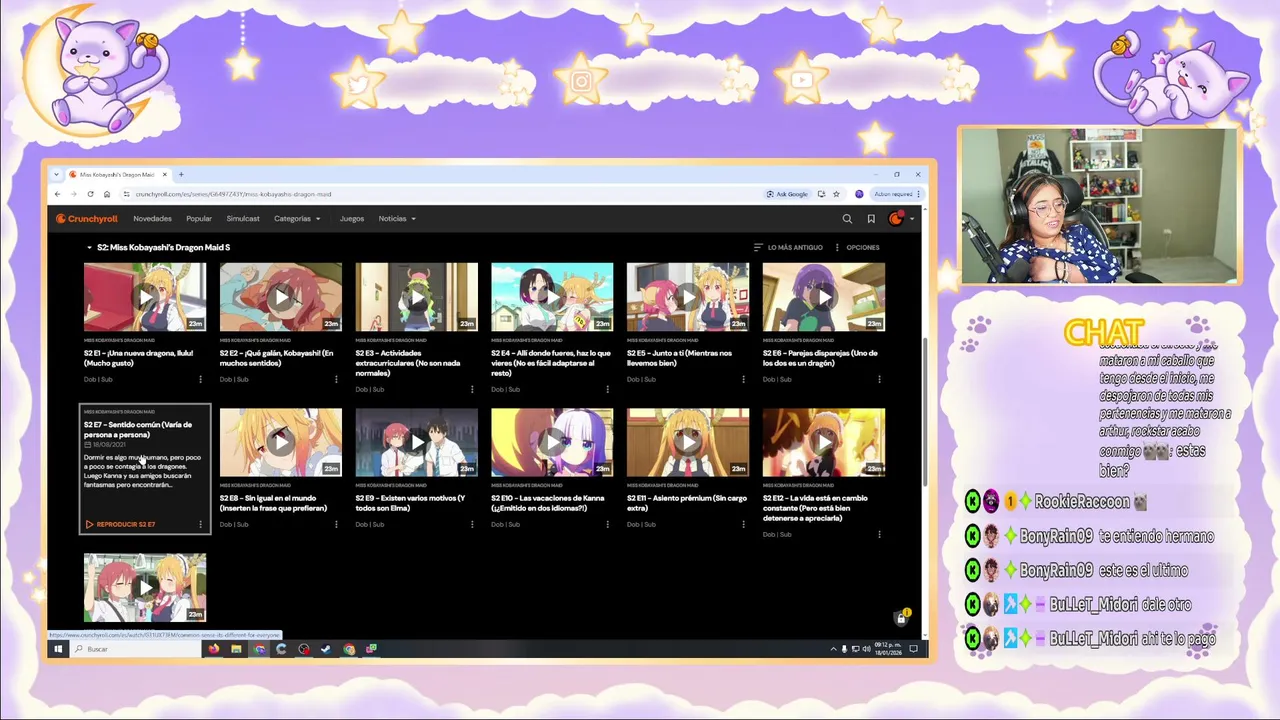The image size is (1280, 720).
Task: Go back in the Chrome browser
Action: click(57, 194)
